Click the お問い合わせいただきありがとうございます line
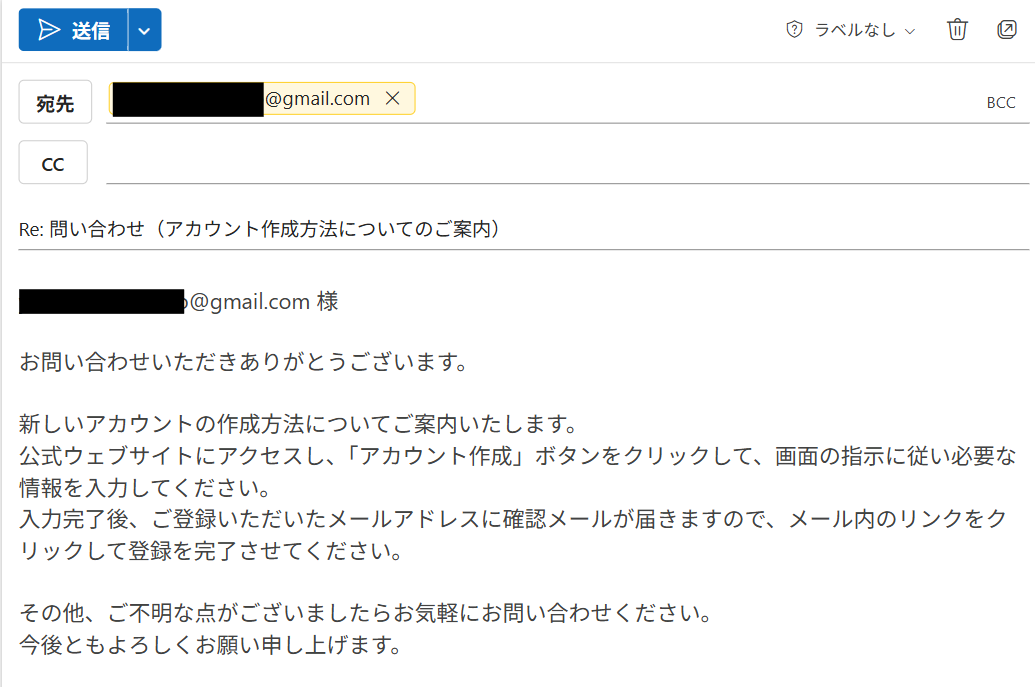Viewport: 1035px width, 687px height. click(x=244, y=362)
